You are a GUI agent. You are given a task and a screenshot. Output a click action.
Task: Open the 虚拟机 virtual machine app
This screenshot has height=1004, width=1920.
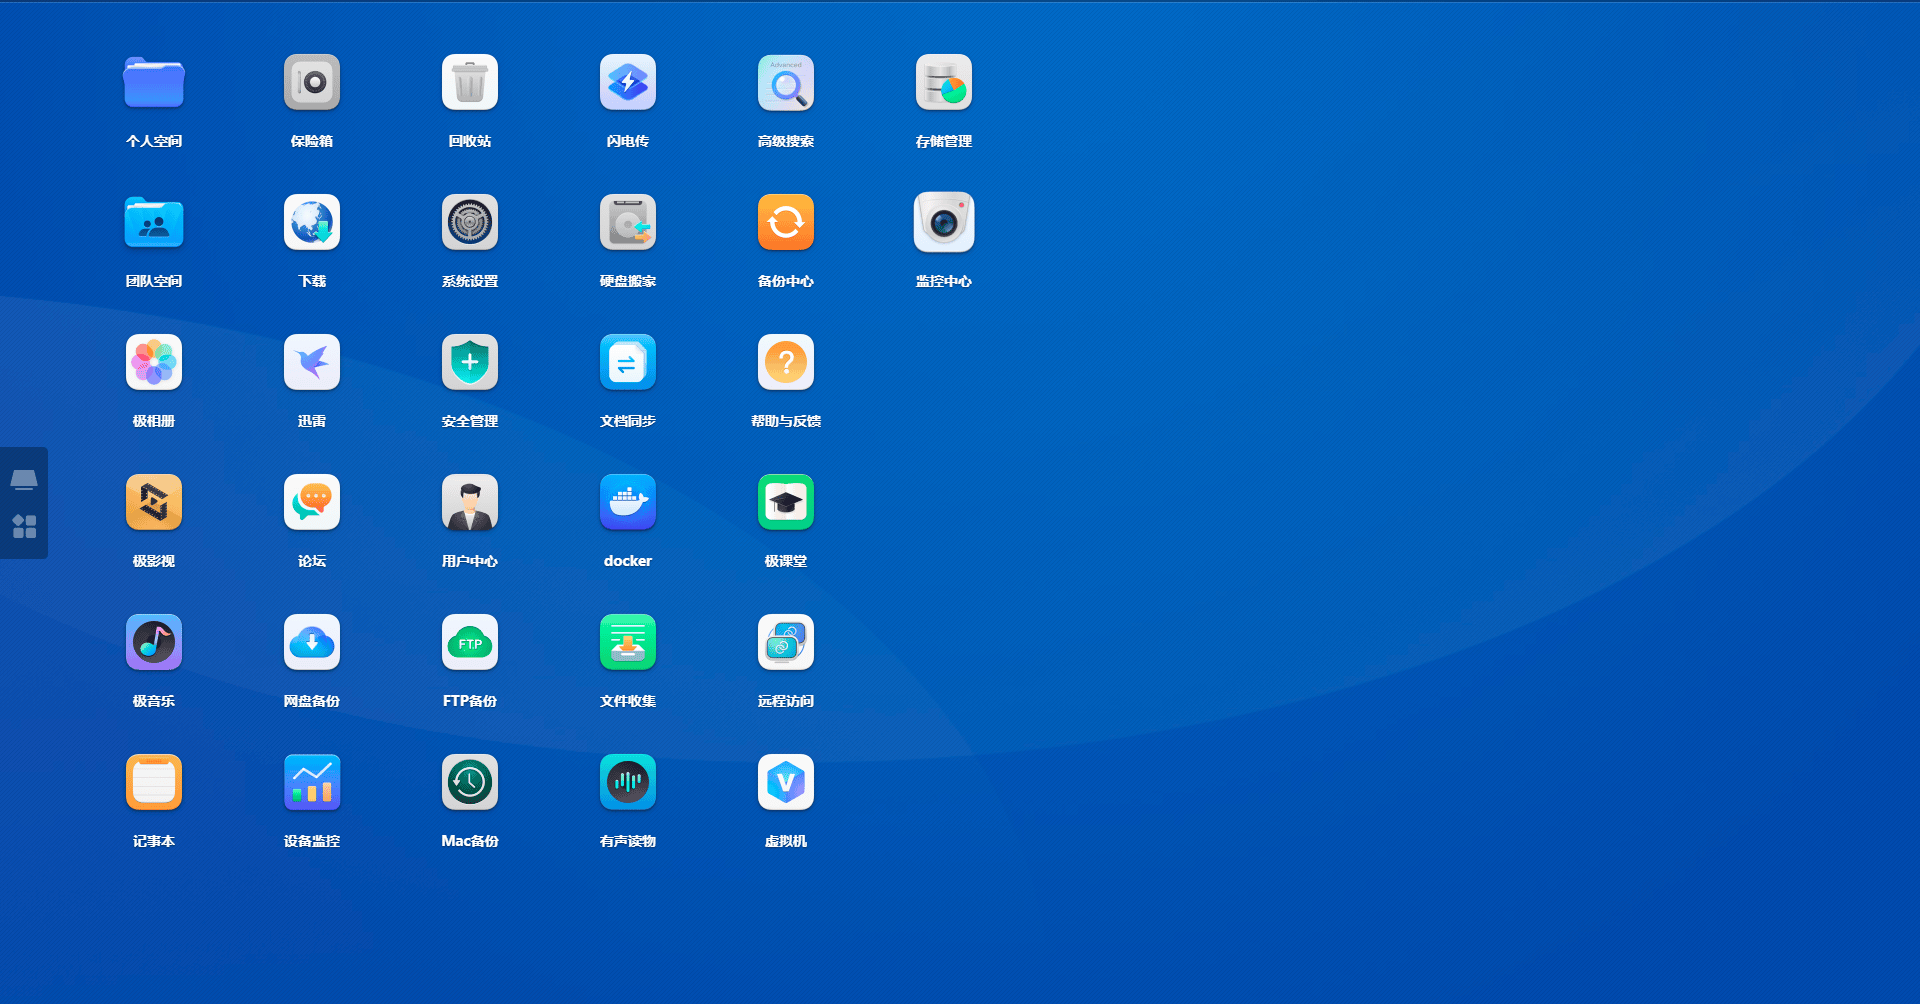point(786,782)
